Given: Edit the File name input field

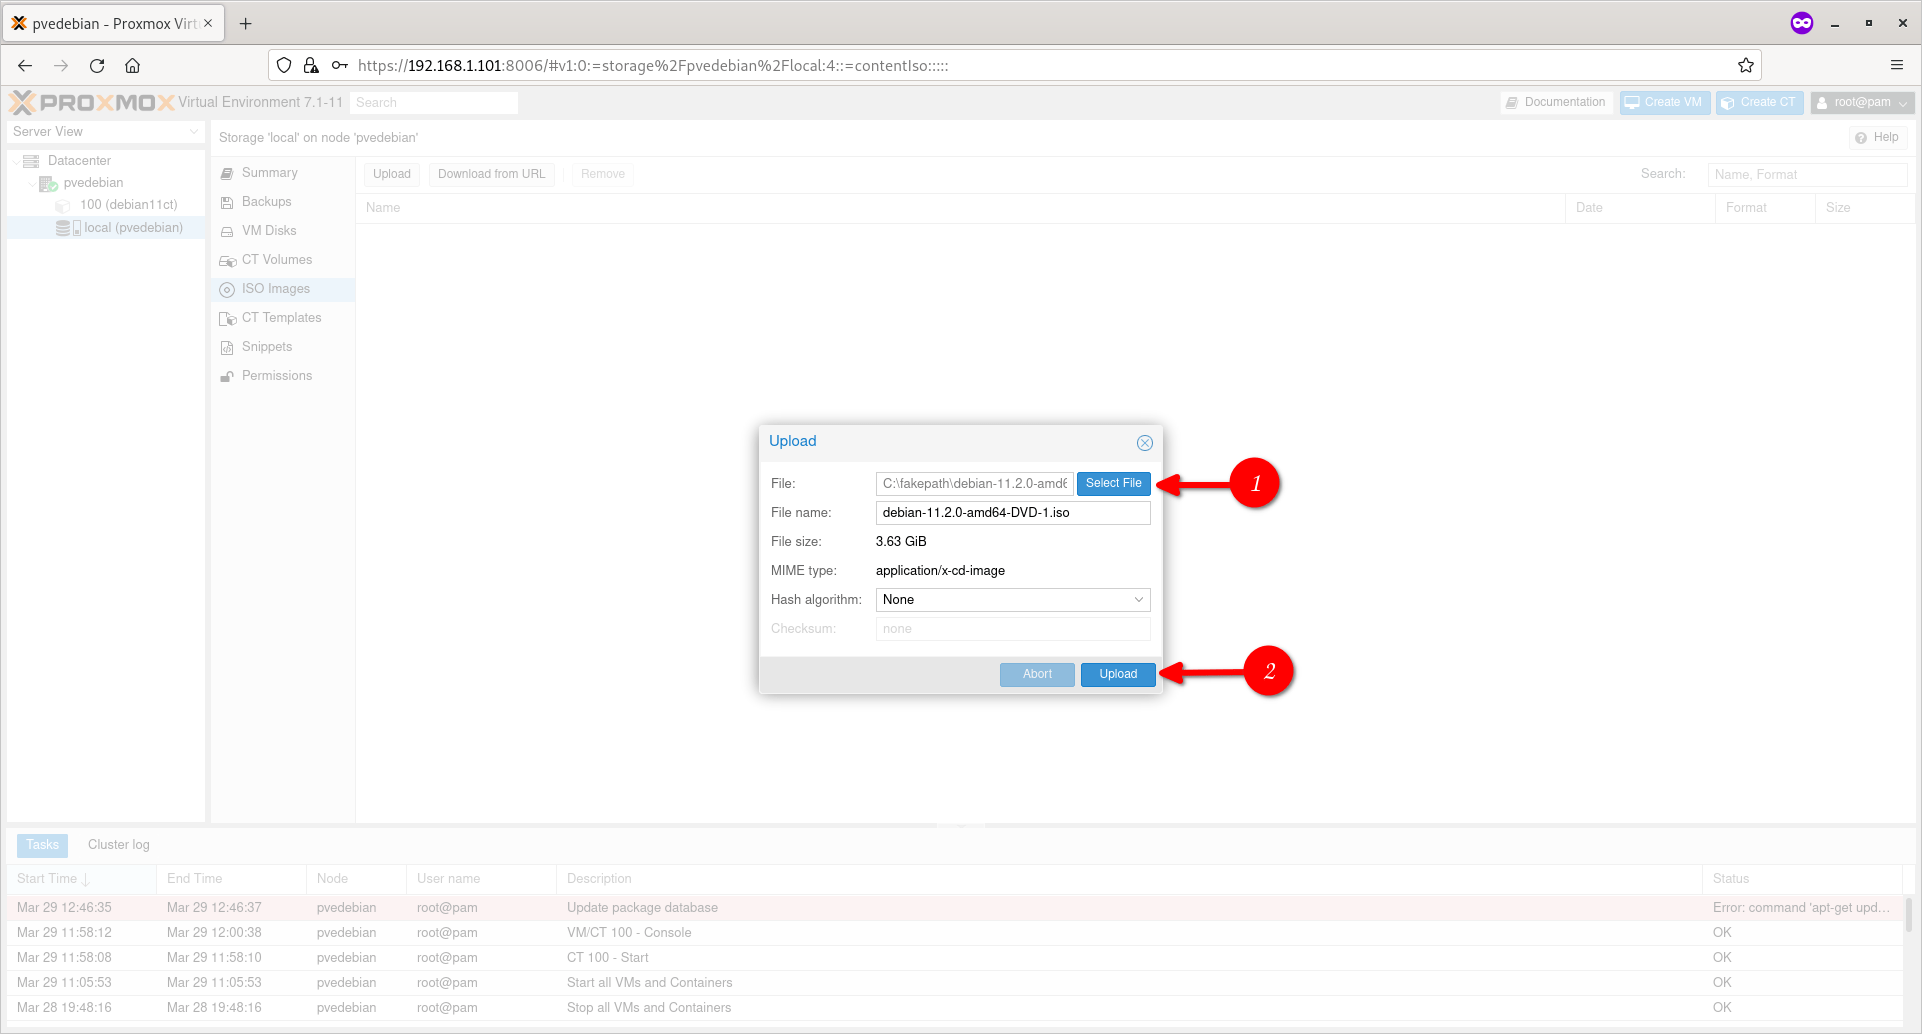Looking at the screenshot, I should coord(1013,513).
